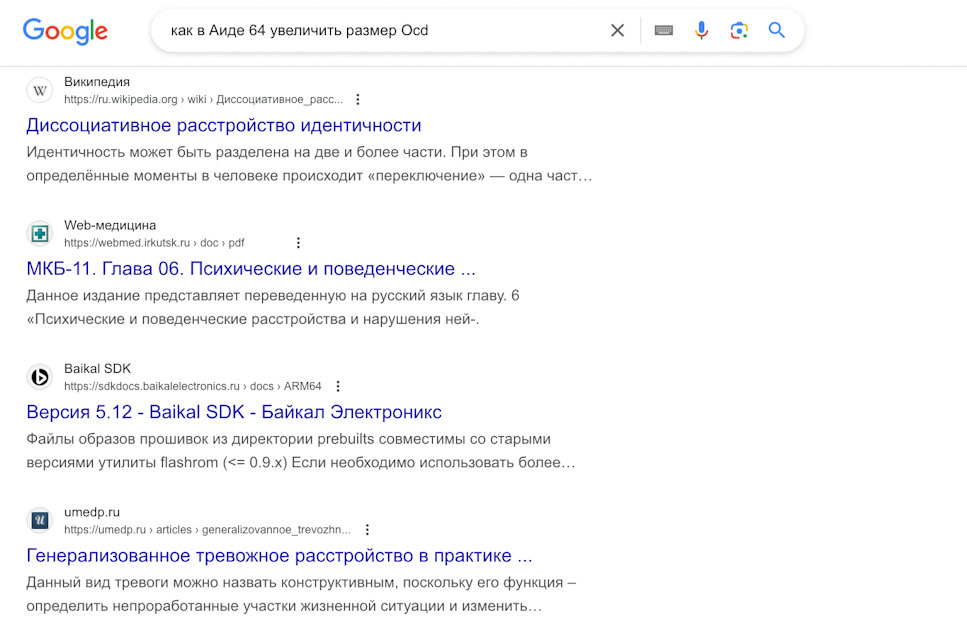Image resolution: width=967 pixels, height=636 pixels.
Task: Open more options for webmed.irkutsk.ru result
Action: tap(298, 243)
